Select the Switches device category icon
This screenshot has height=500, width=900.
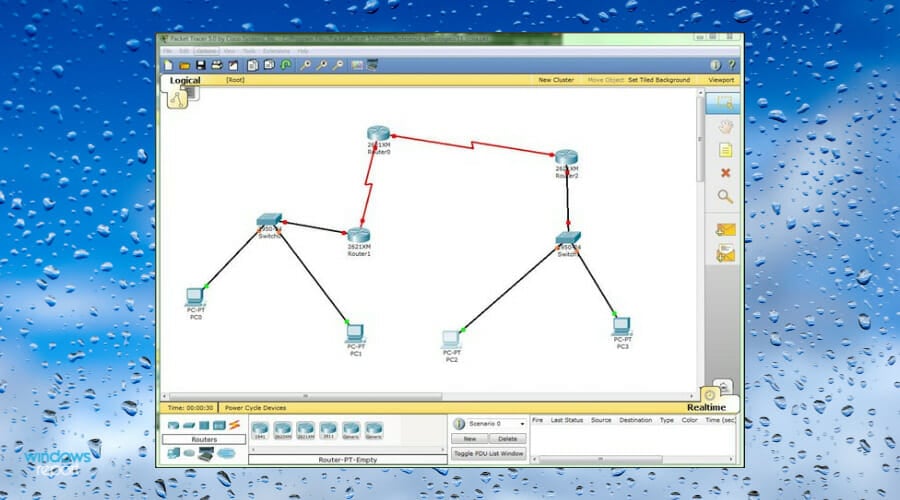(x=189, y=425)
